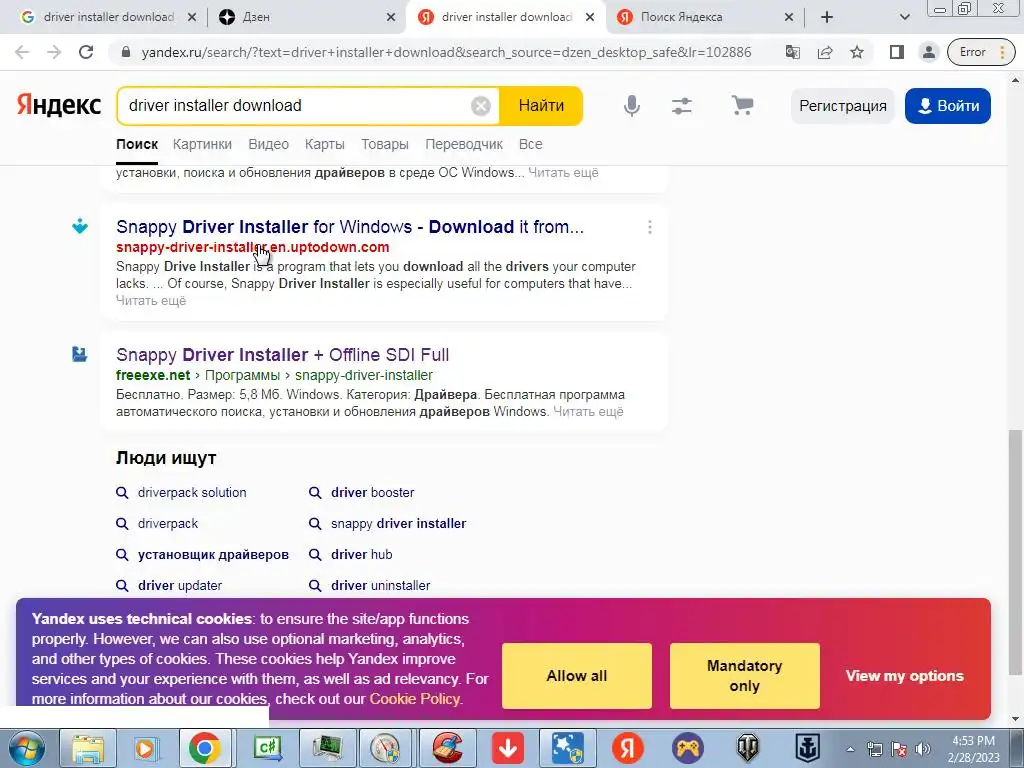Open Yandex Browser from the taskbar
1024x768 pixels.
[627, 748]
